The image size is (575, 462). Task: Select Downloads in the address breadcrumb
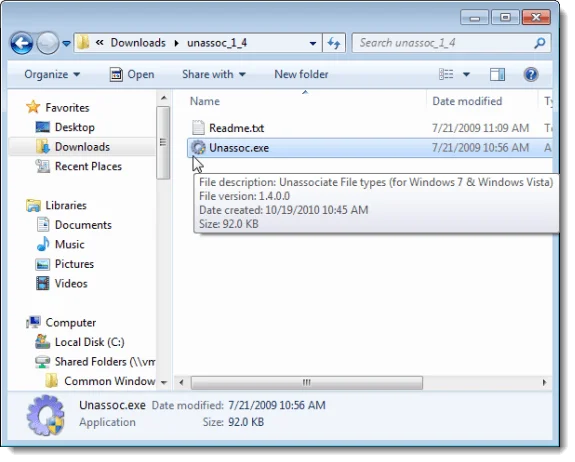point(138,43)
